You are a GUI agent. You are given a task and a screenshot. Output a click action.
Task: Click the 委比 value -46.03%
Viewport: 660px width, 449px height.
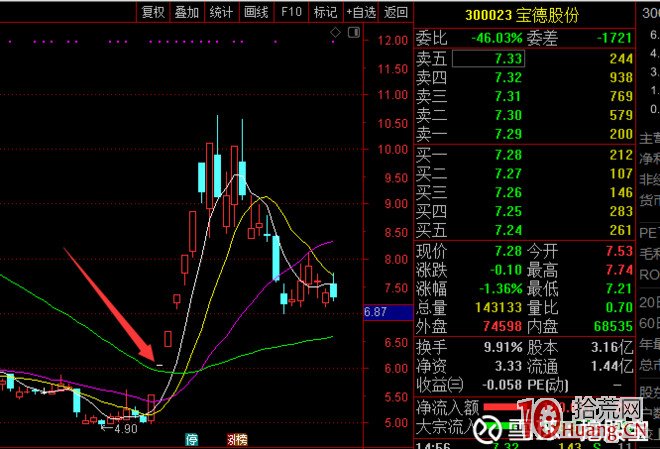click(497, 38)
